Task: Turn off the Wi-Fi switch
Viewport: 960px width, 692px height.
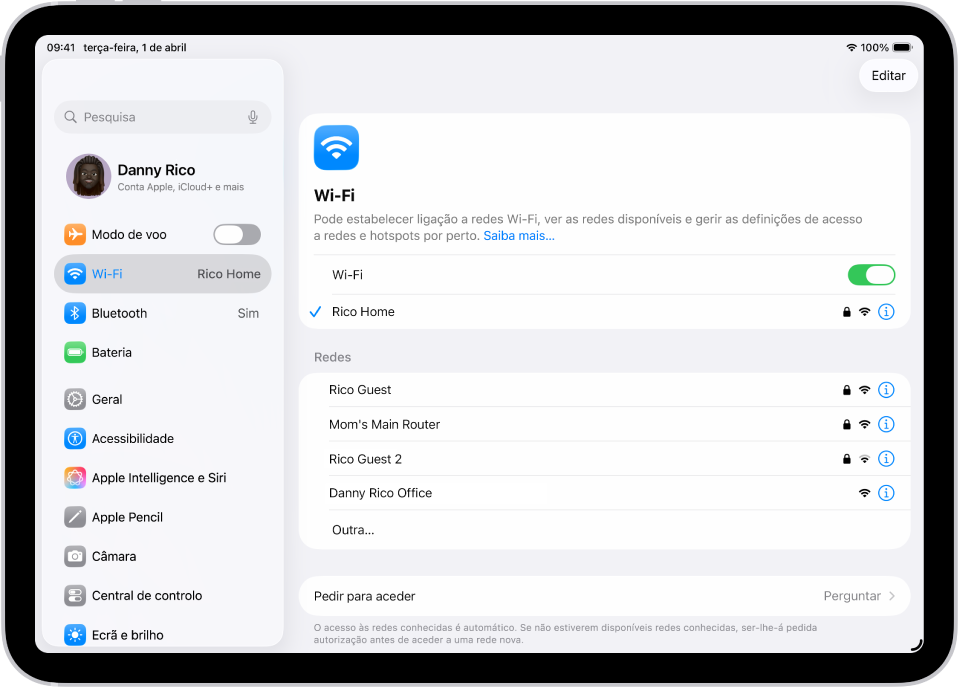Action: coord(871,275)
